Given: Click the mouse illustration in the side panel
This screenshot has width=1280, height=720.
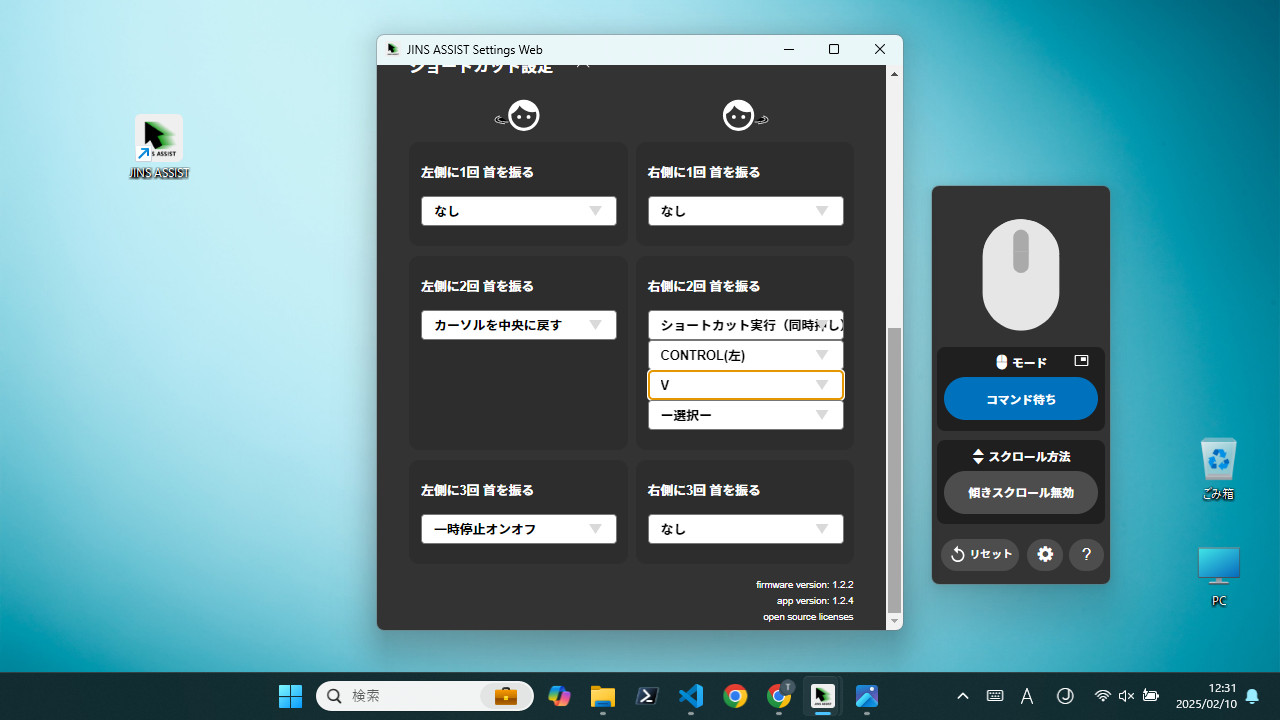Looking at the screenshot, I should (x=1020, y=275).
